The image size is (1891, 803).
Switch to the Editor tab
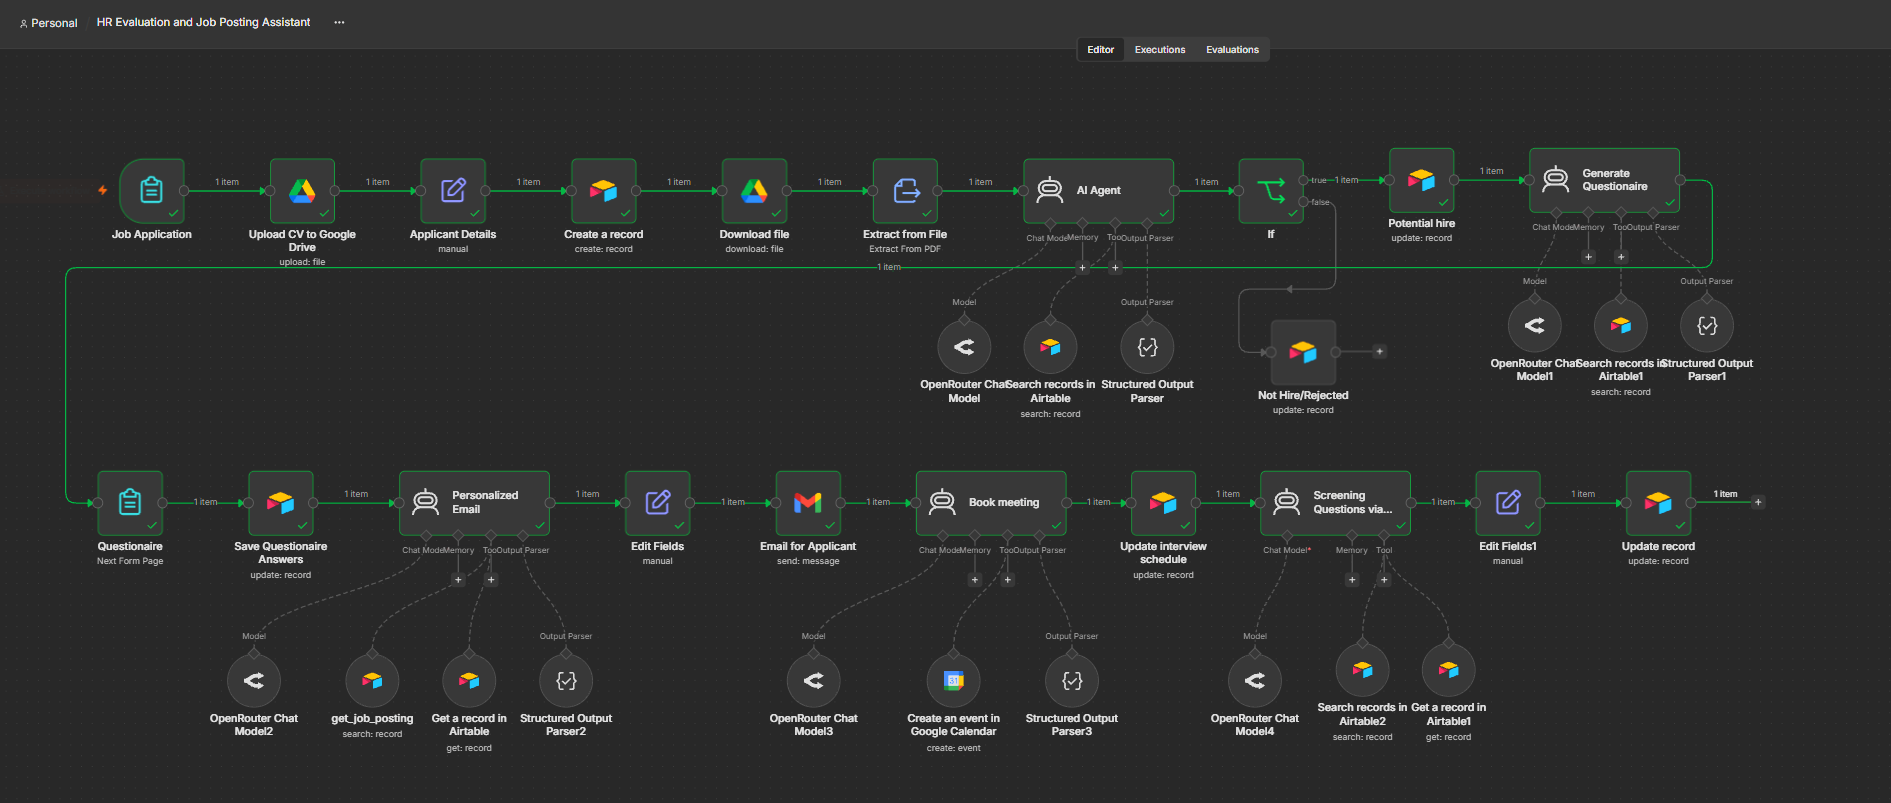(1100, 49)
